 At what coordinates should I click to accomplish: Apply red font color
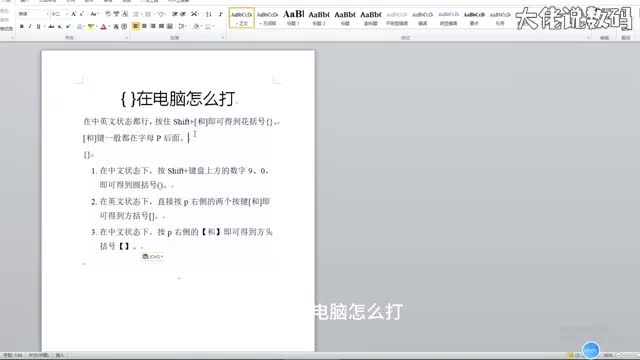point(103,27)
